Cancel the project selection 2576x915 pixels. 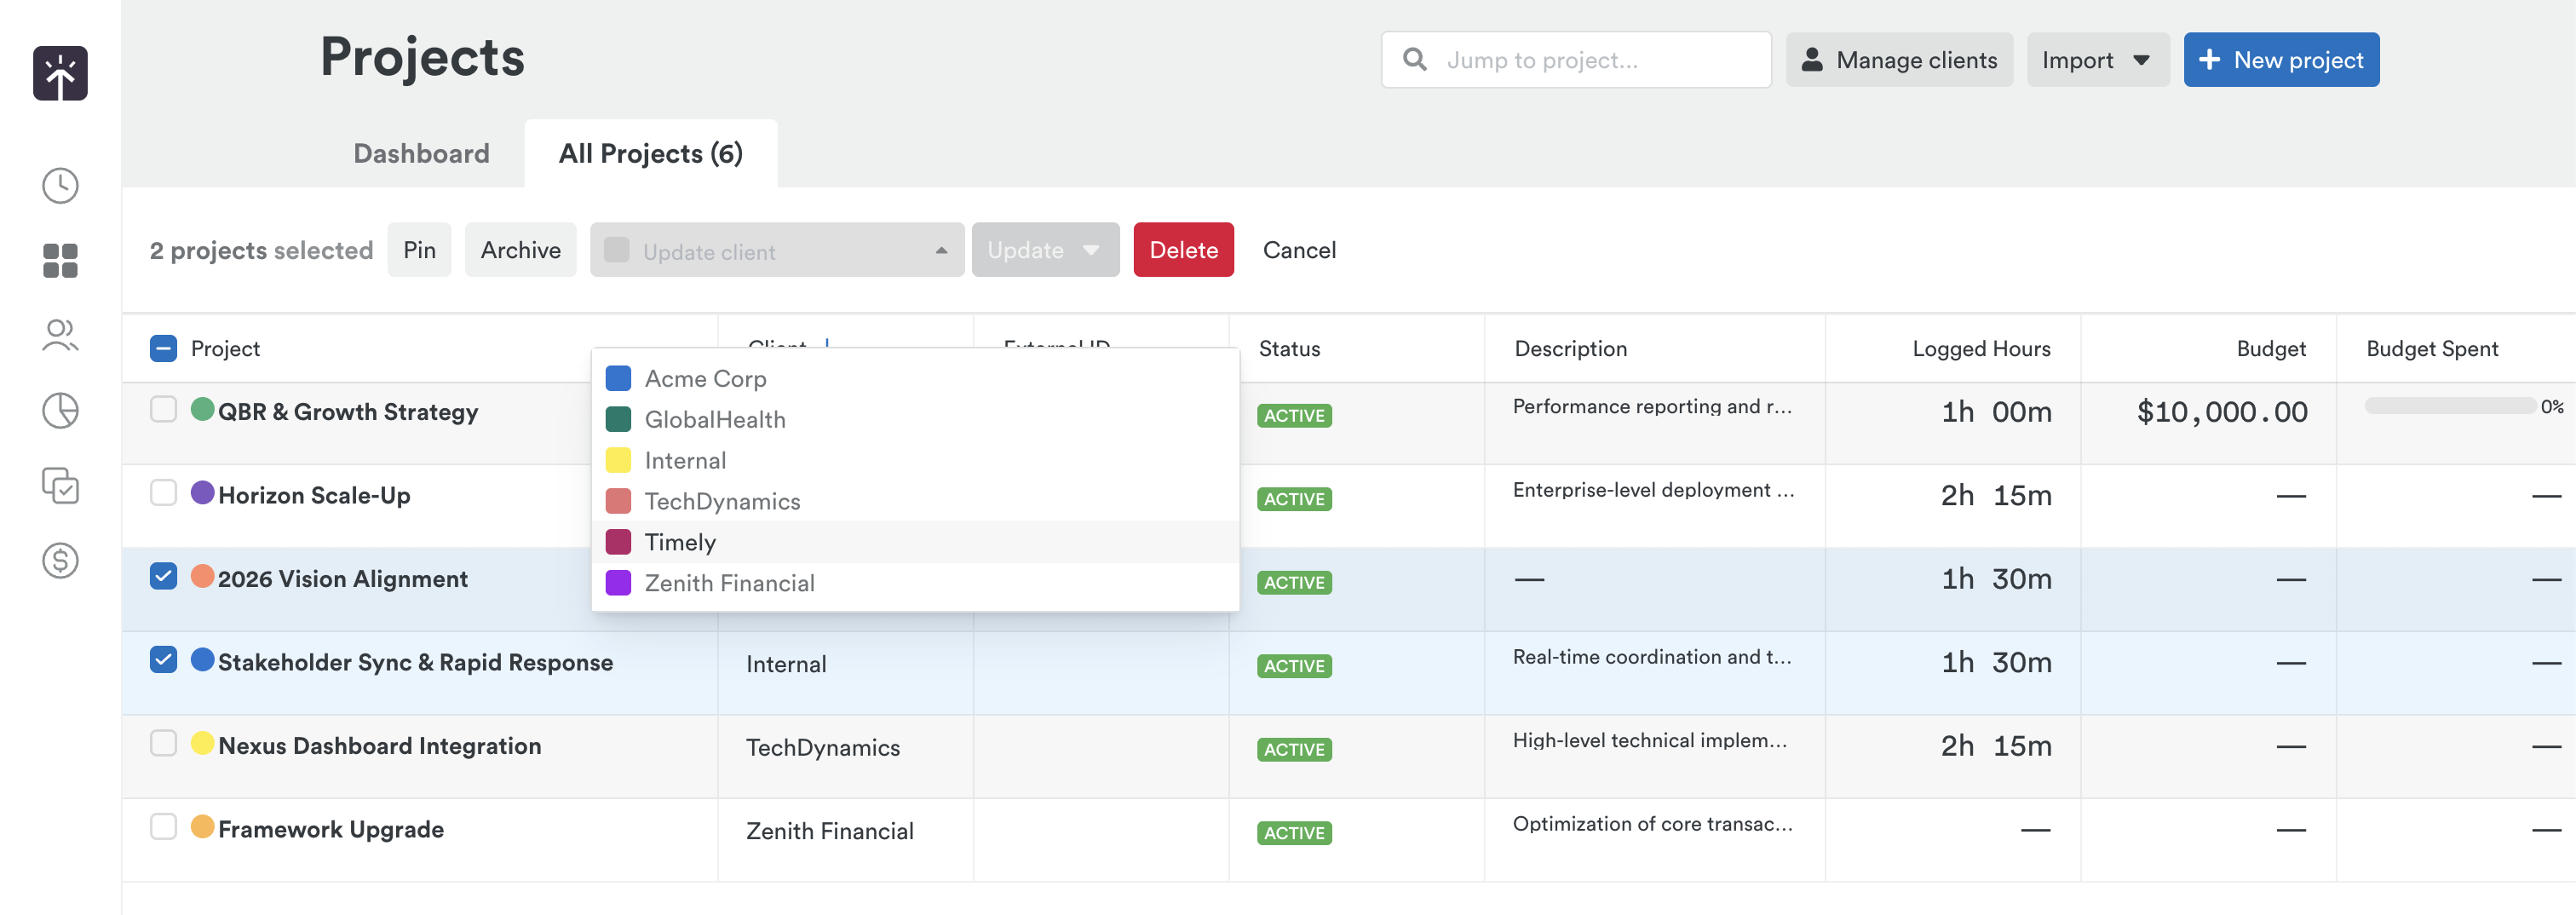(1299, 250)
